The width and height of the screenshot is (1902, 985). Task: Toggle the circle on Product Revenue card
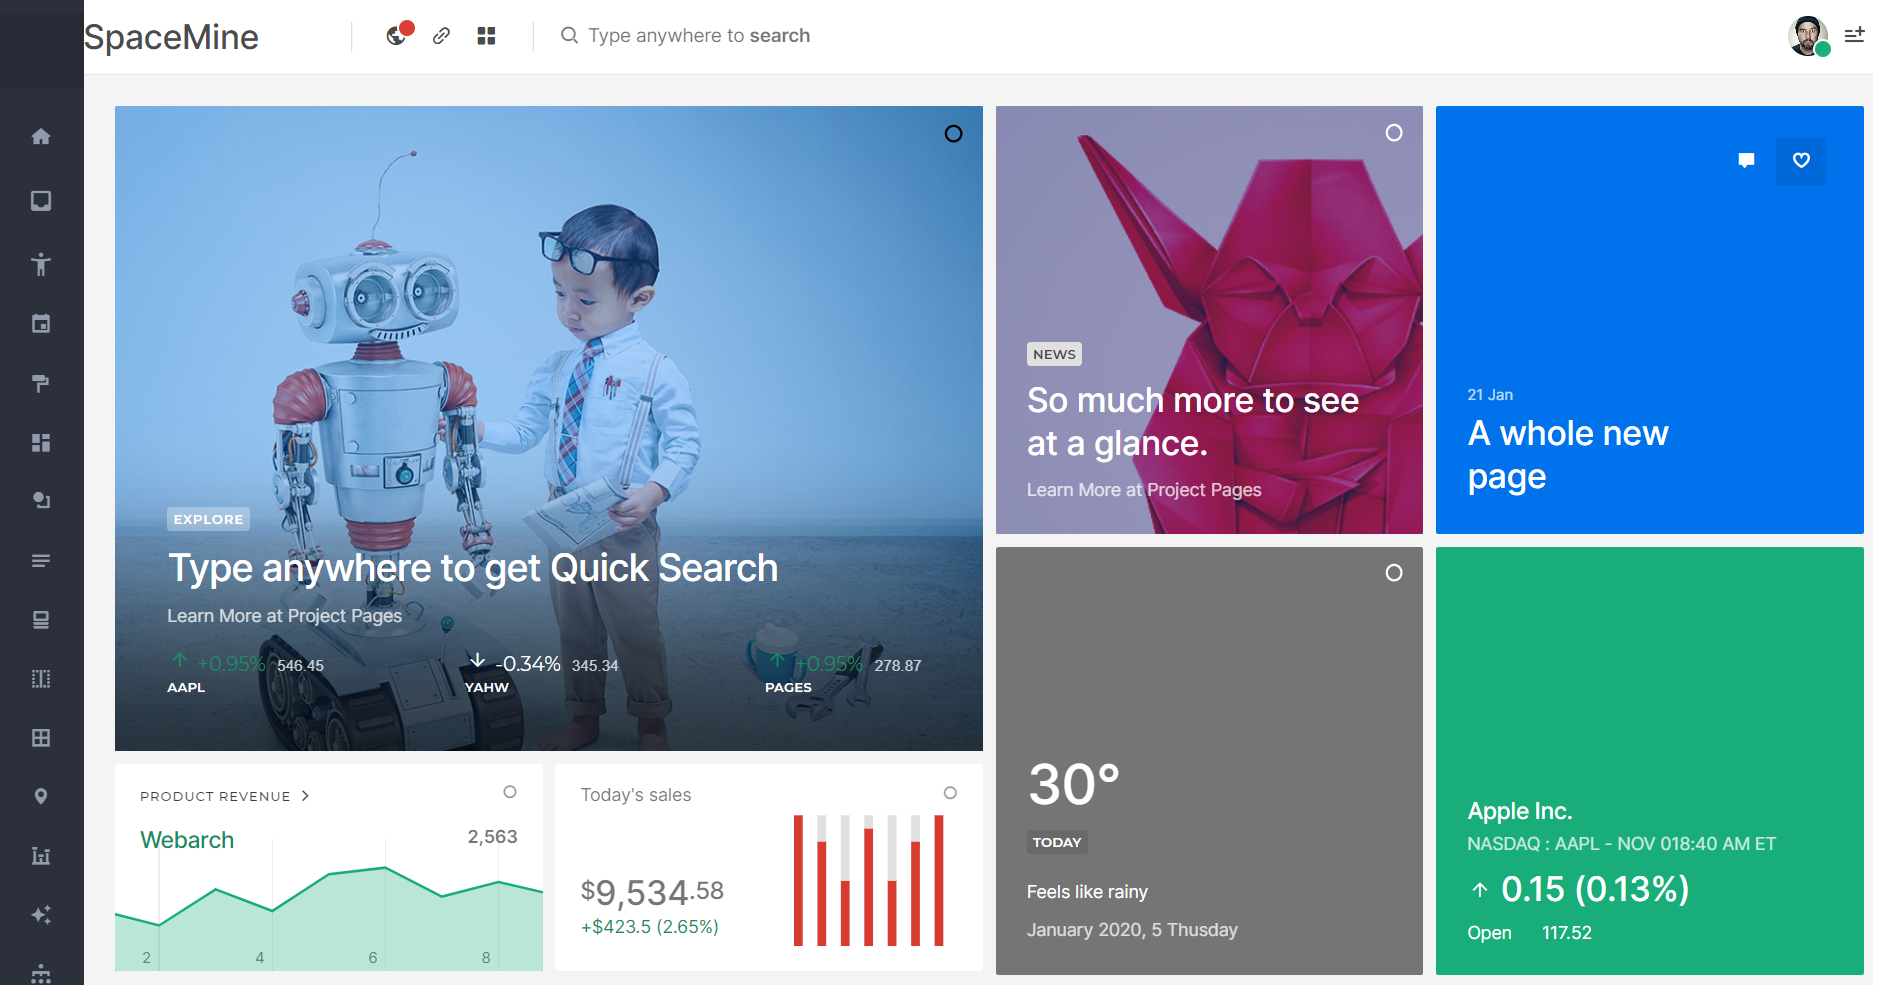pos(510,792)
